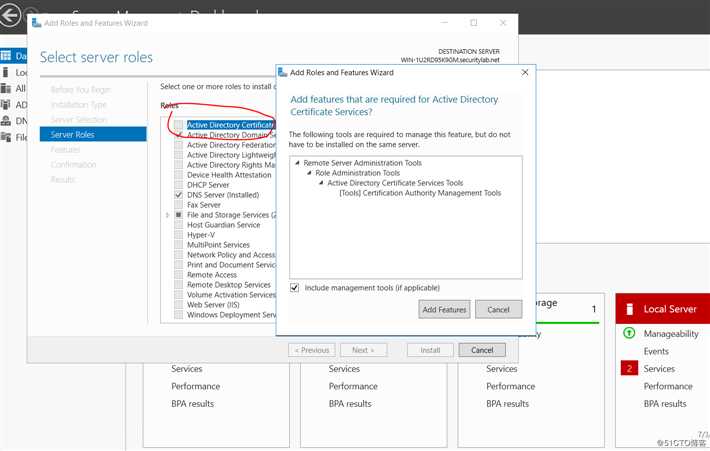This screenshot has width=710, height=451.
Task: Collapse Role Administration Tools node
Action: [309, 173]
